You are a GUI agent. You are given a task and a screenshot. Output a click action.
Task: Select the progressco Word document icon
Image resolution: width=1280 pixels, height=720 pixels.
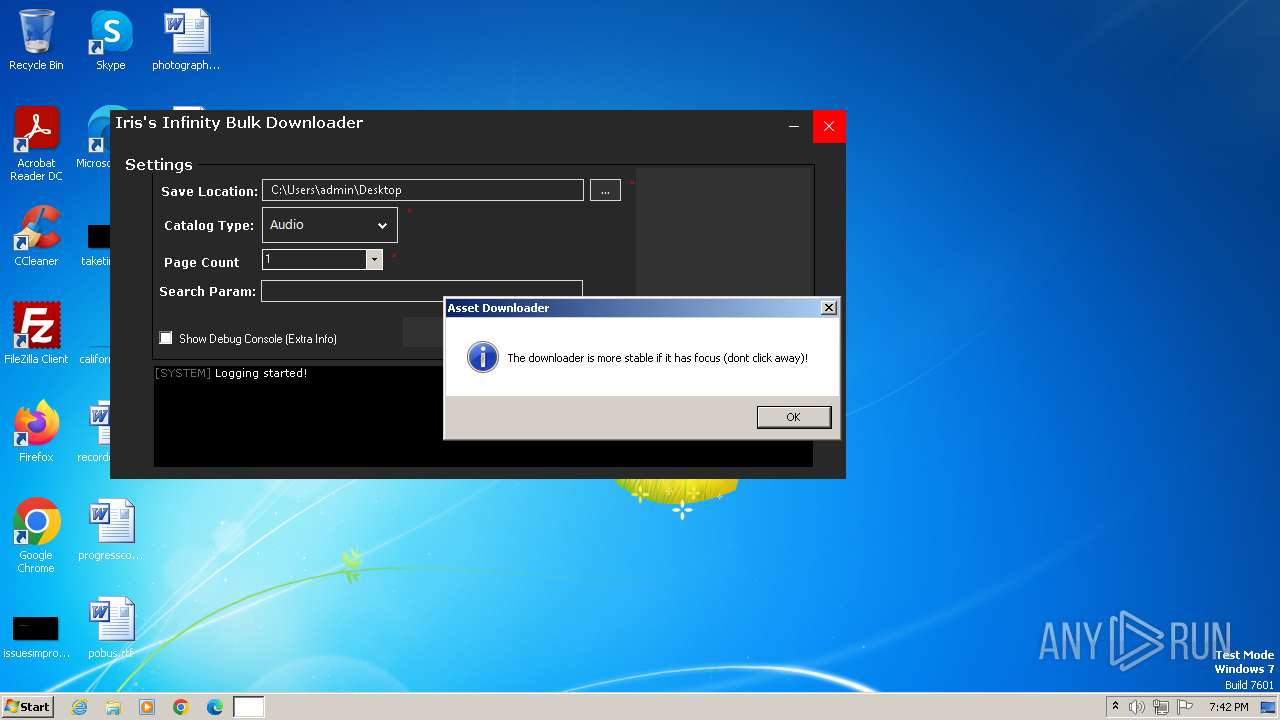[x=110, y=530]
